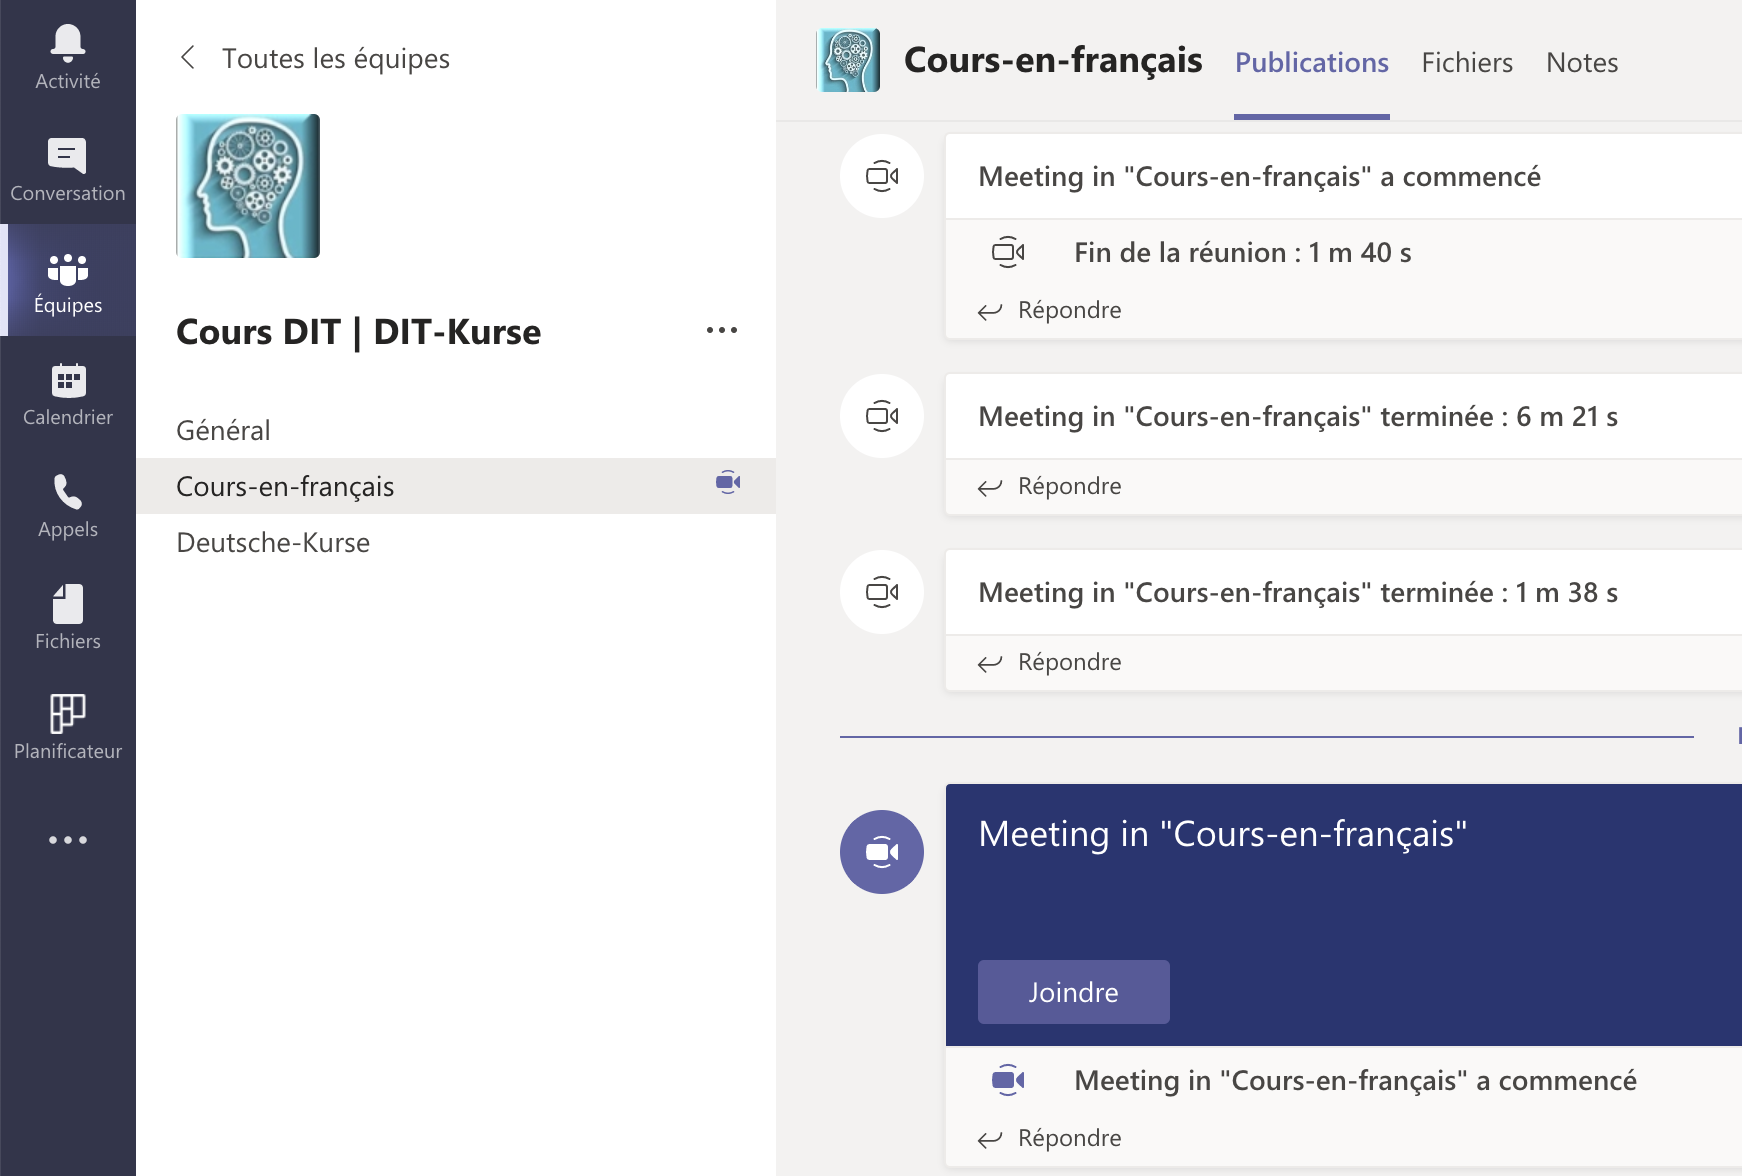Click the meeting icon beside the 6 m 21 s post

pyautogui.click(x=882, y=416)
